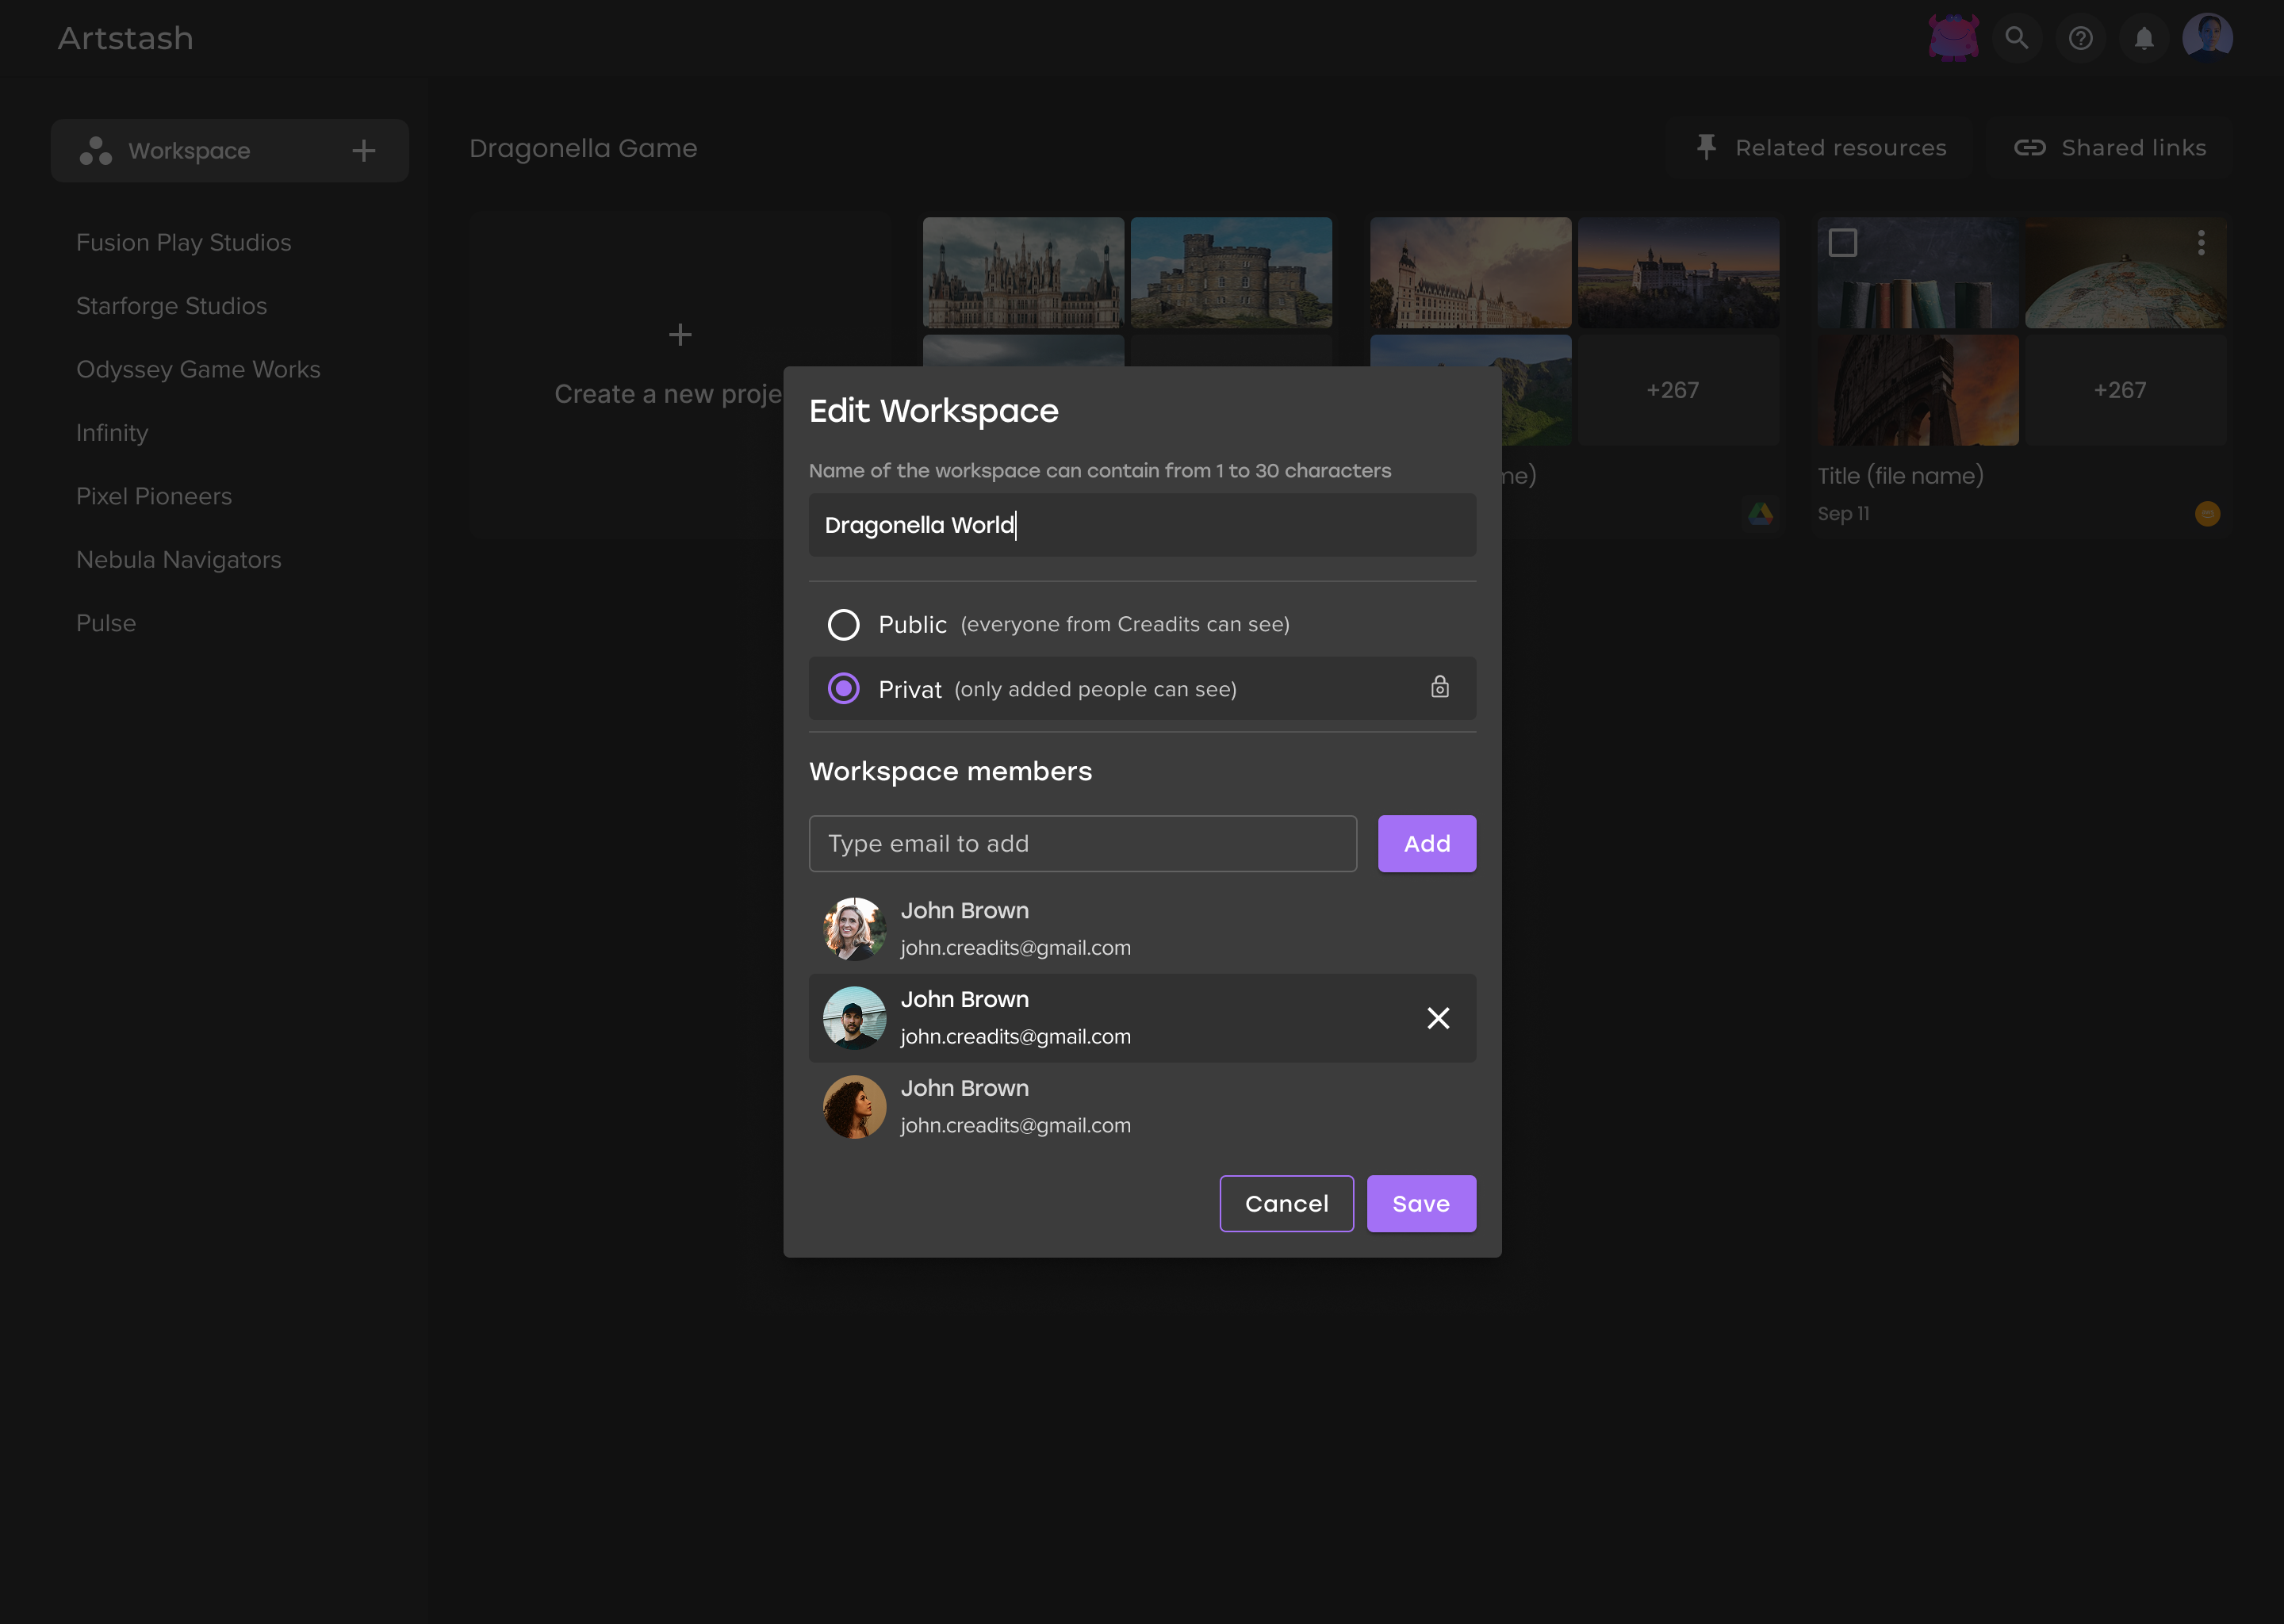Image resolution: width=2284 pixels, height=1624 pixels.
Task: Click the plus icon beside Workspace
Action: (364, 151)
